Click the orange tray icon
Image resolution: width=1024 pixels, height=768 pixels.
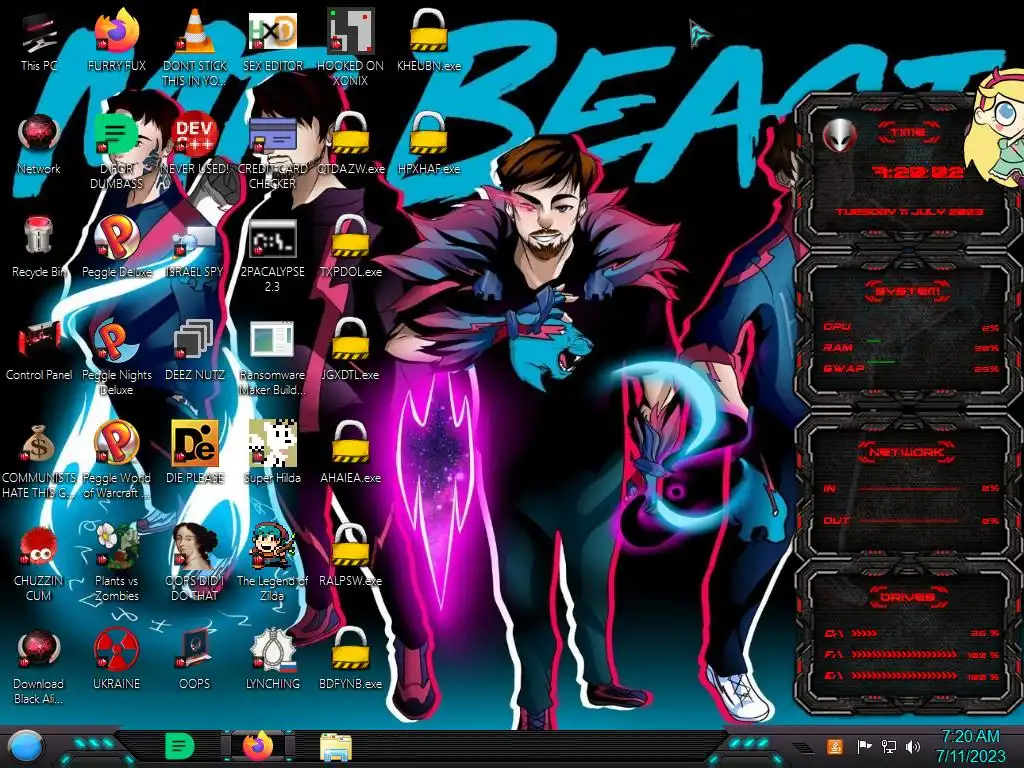[835, 746]
